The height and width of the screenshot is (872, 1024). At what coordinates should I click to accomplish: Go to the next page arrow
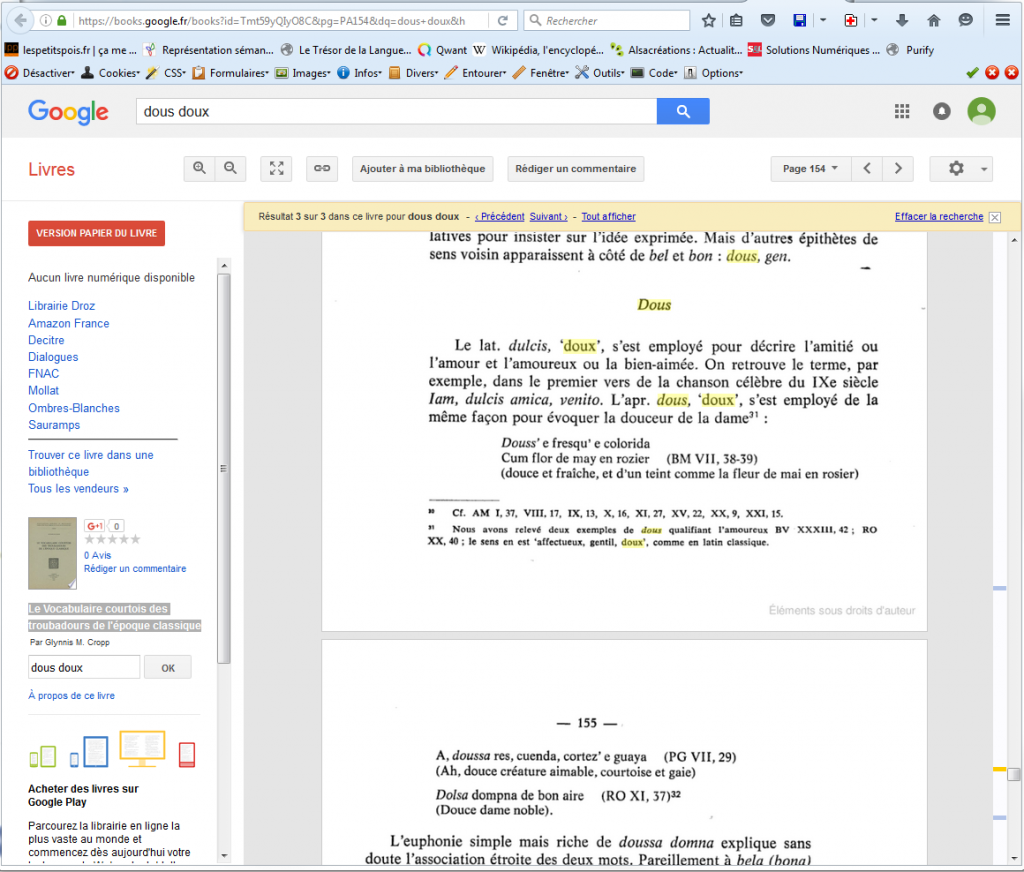pos(898,169)
